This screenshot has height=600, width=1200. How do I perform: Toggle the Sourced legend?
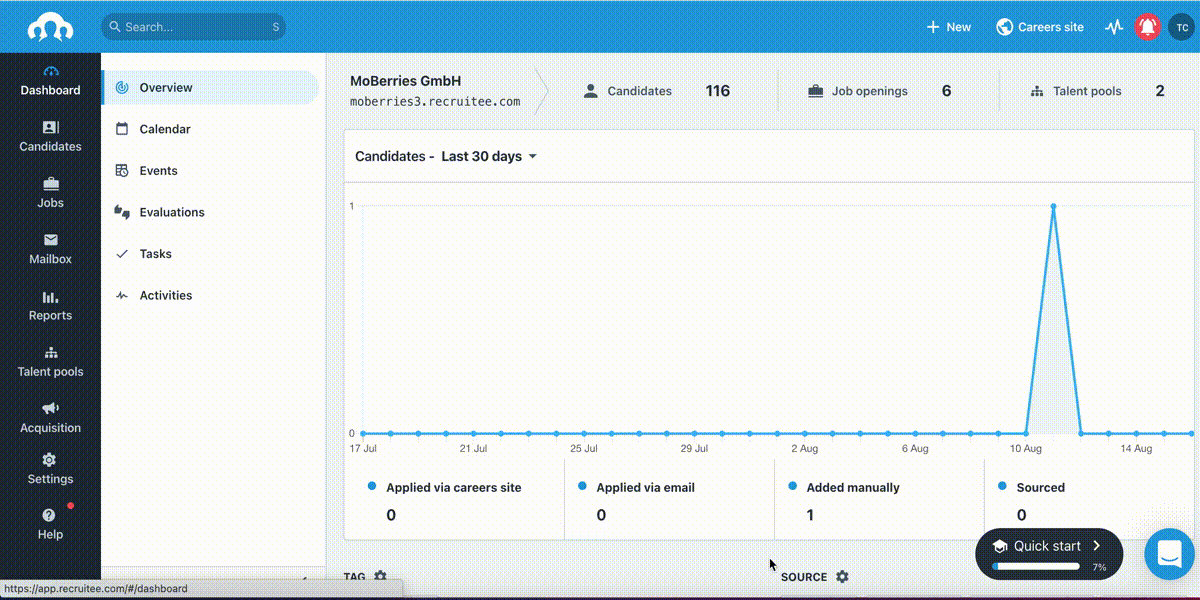[1031, 488]
